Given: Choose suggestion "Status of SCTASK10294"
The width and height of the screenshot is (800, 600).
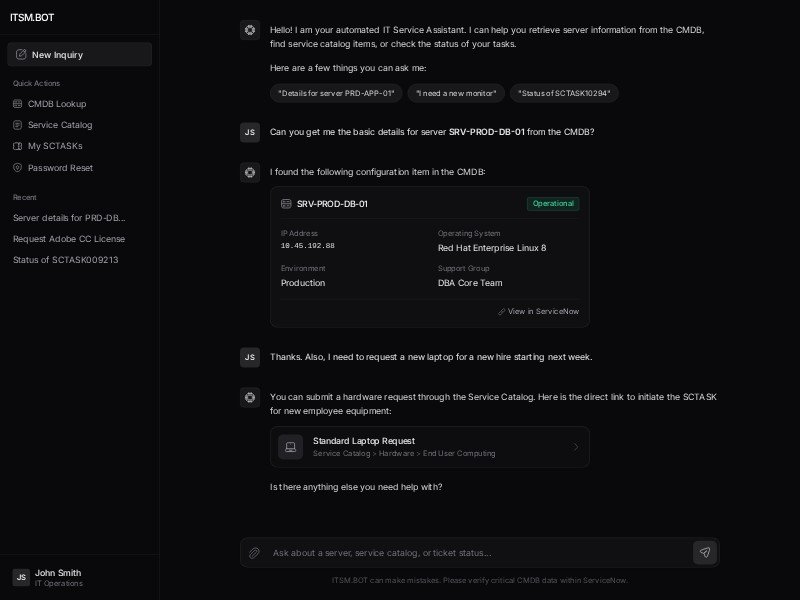Looking at the screenshot, I should (564, 93).
